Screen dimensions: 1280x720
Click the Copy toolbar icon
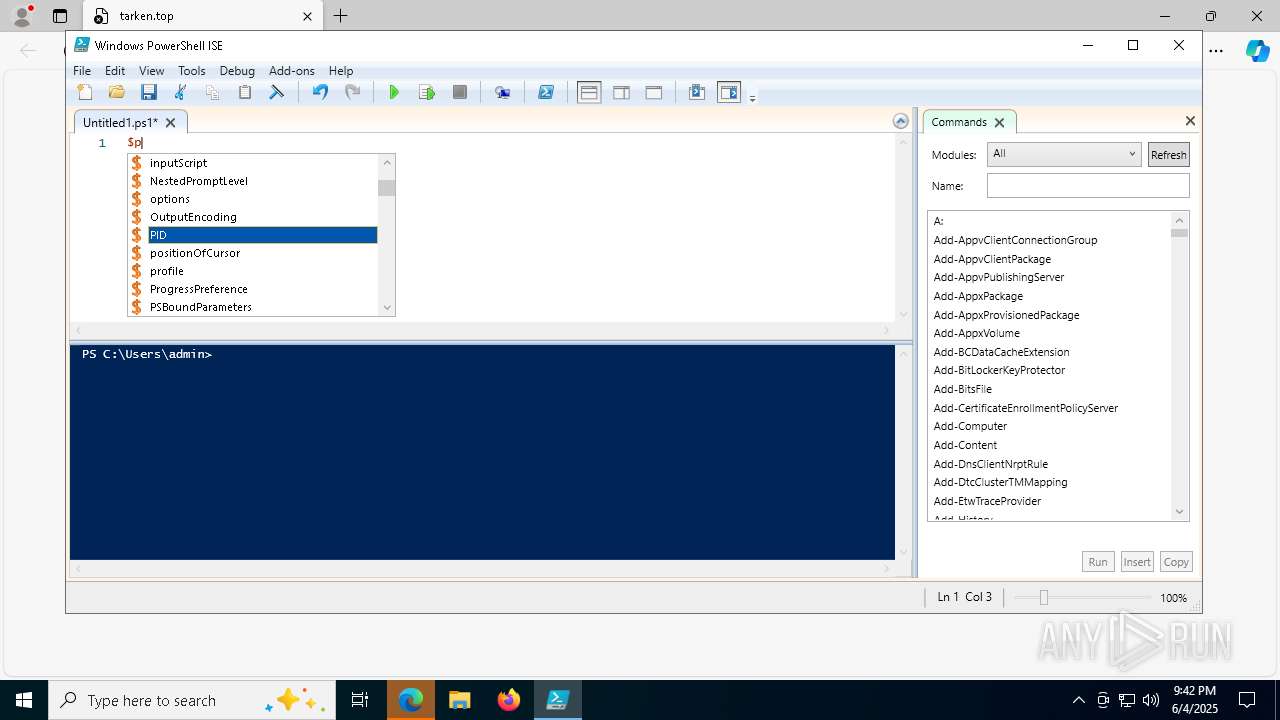212,92
